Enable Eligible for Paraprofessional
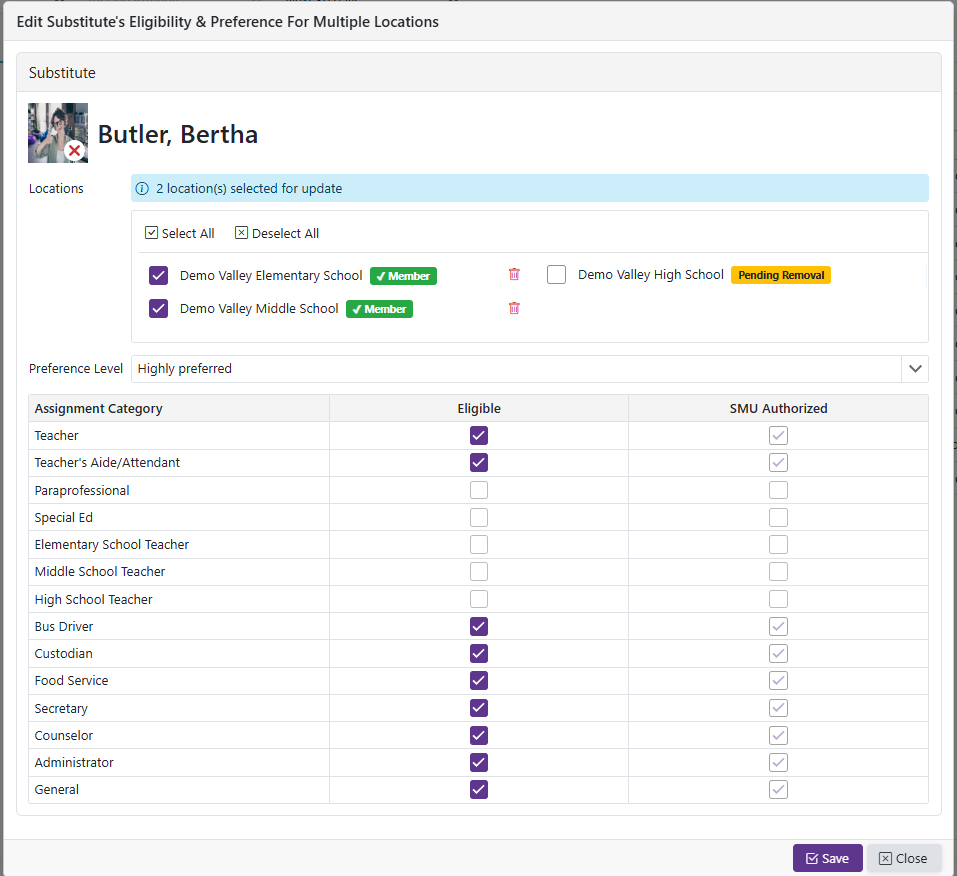The height and width of the screenshot is (876, 957). [479, 490]
